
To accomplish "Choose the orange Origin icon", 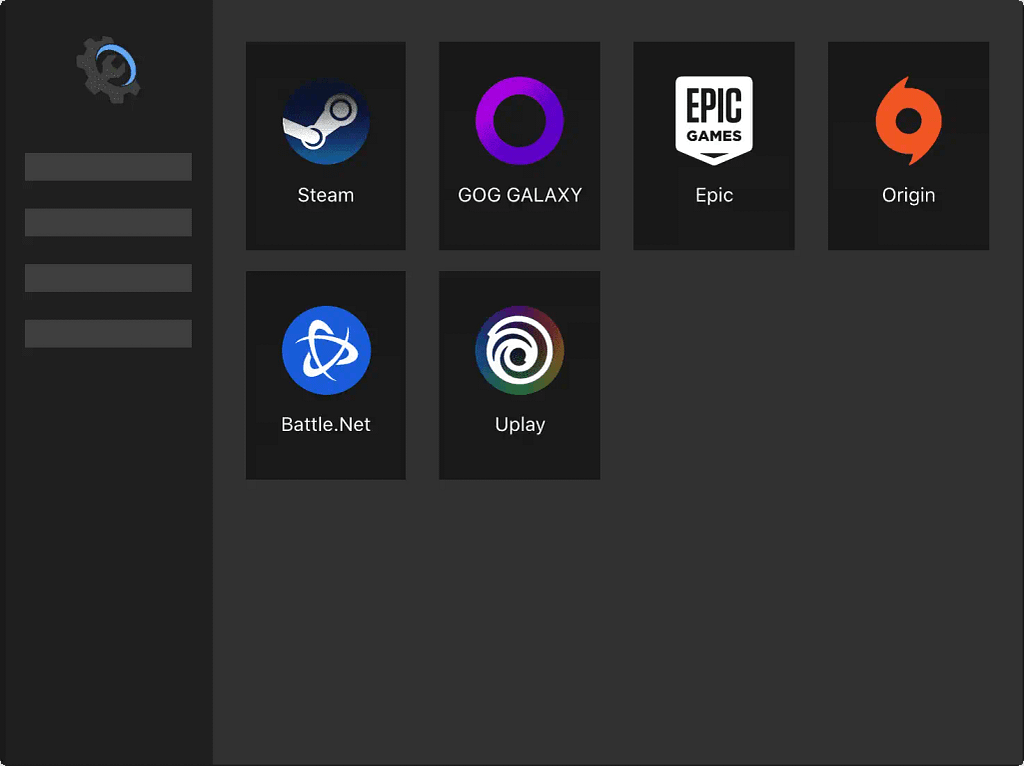I will tap(908, 121).
